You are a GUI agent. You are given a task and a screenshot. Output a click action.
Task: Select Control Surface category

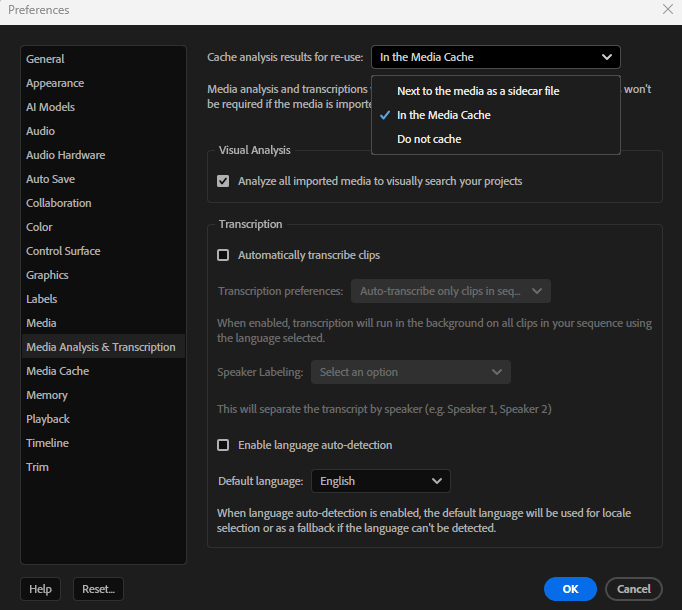point(103,251)
